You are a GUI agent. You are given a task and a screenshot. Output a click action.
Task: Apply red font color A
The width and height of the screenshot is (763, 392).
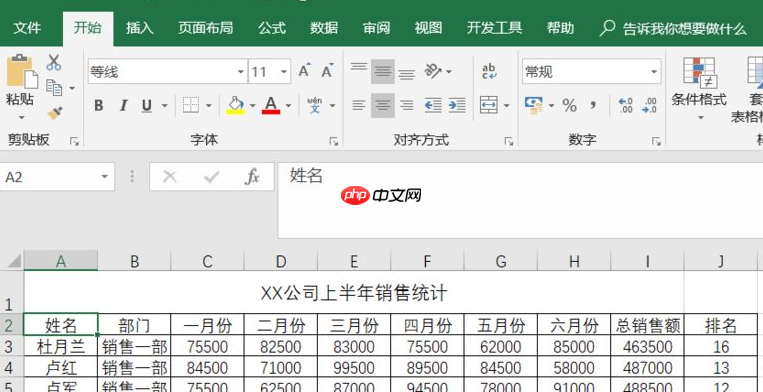coord(271,106)
